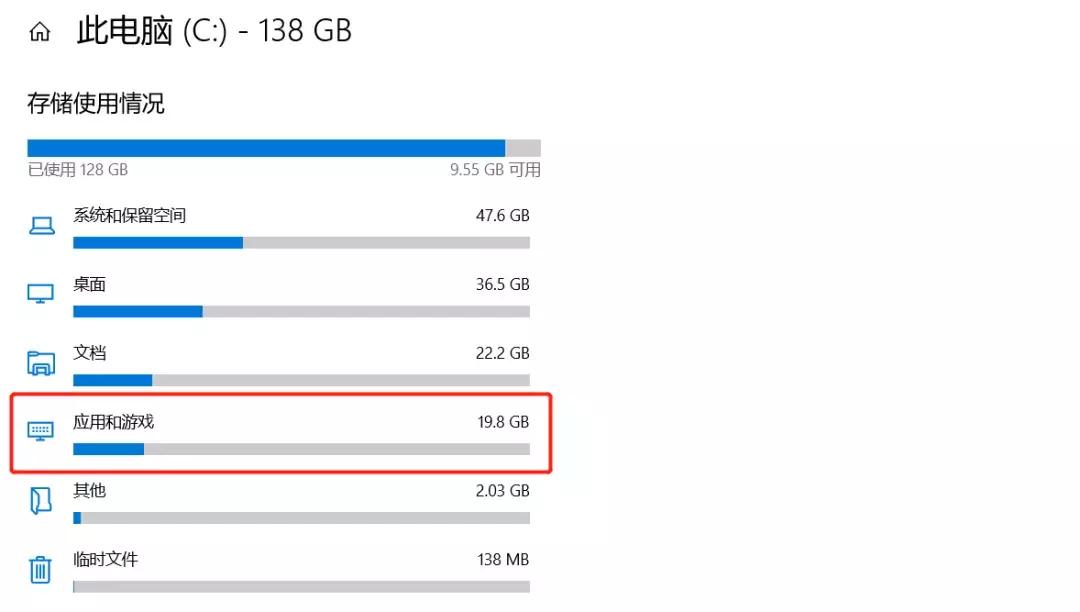Click the 19.8 GB apps usage bar
Viewport: 1080px width, 612px height.
(301, 449)
